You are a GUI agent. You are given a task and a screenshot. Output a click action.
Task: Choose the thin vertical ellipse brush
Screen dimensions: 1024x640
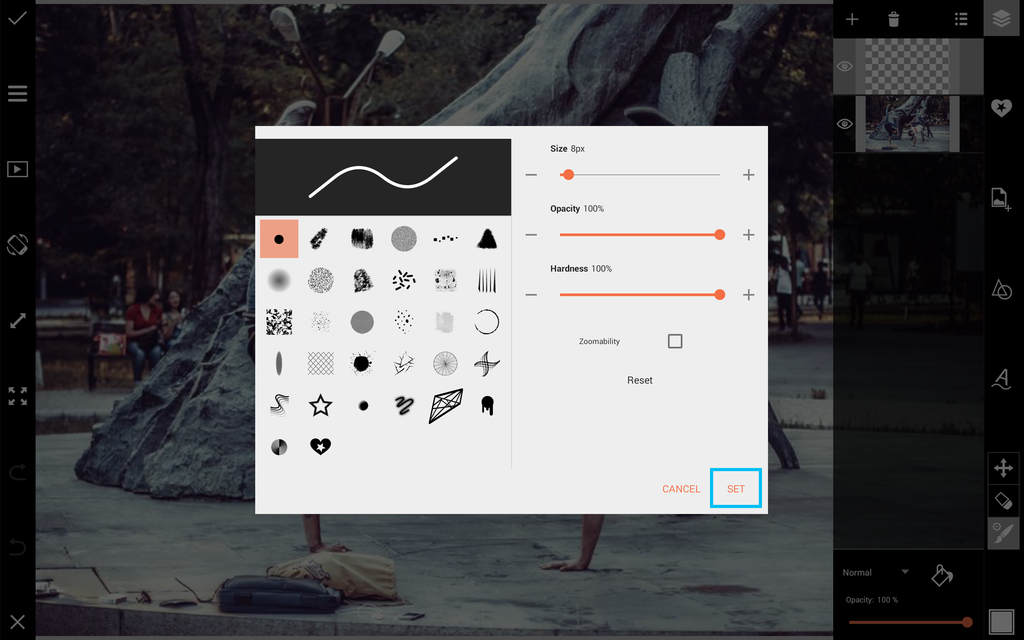tap(279, 364)
